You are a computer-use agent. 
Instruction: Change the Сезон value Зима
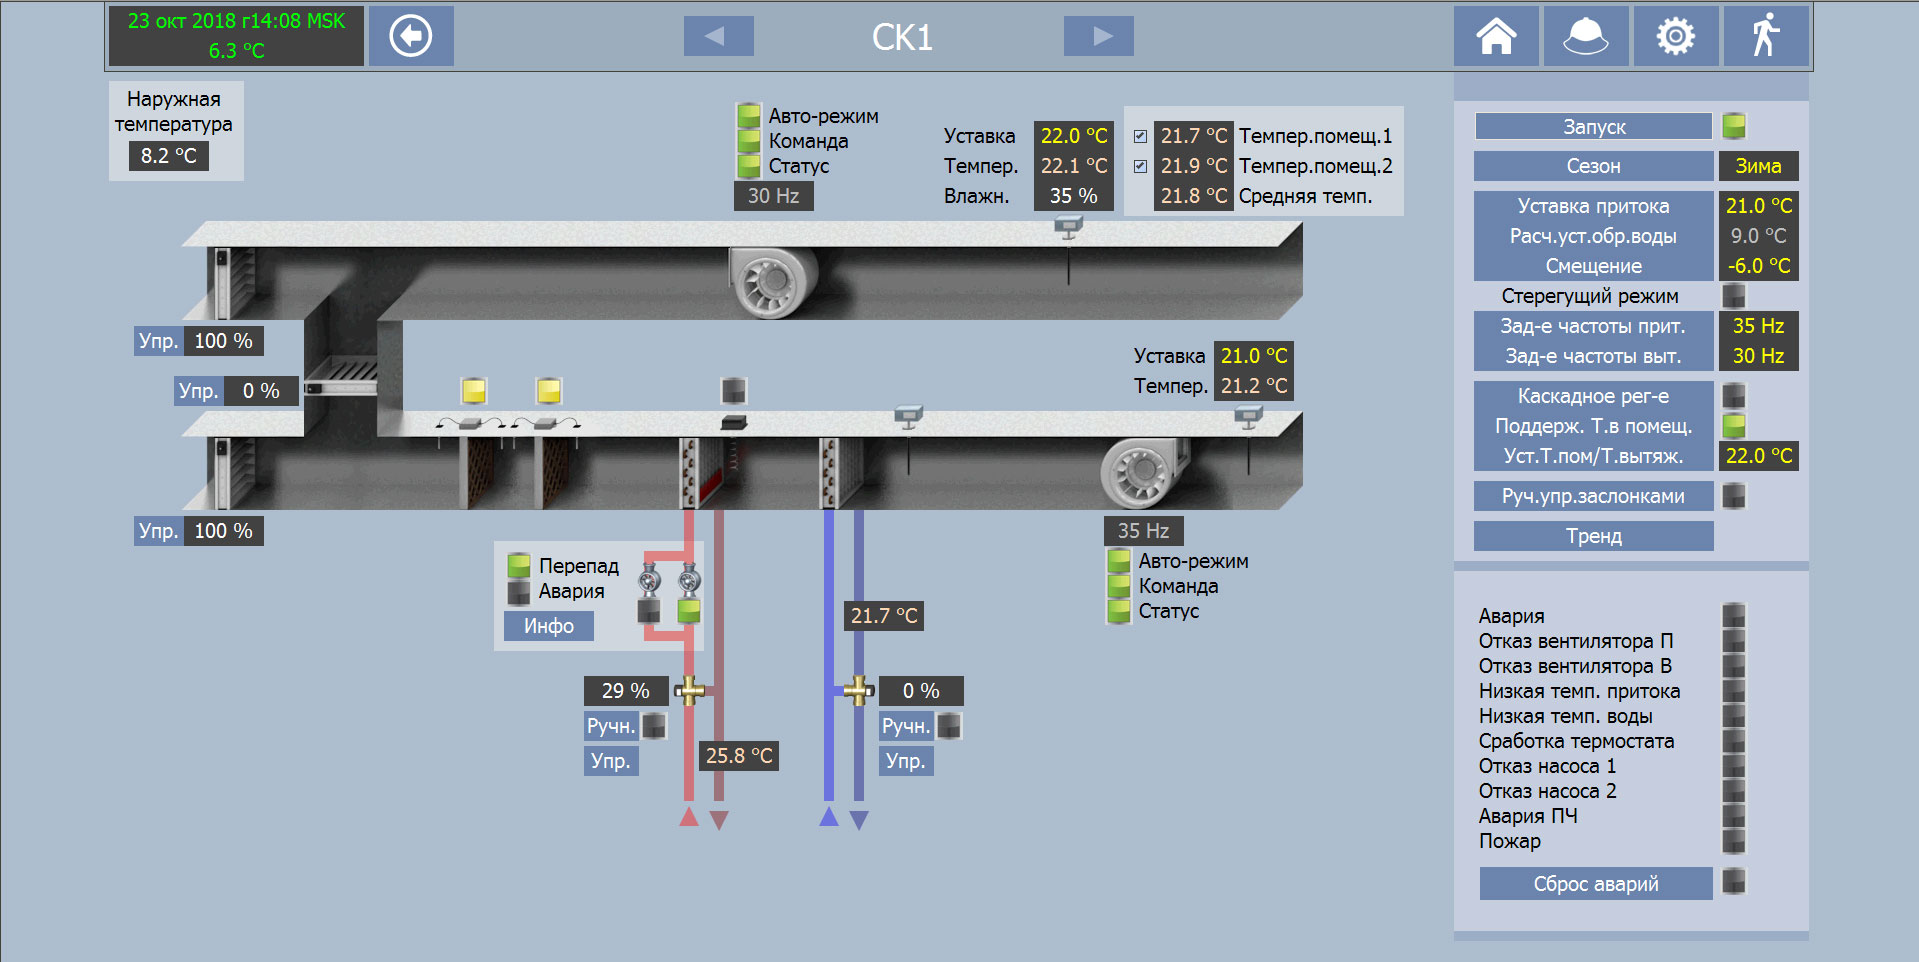click(x=1757, y=166)
